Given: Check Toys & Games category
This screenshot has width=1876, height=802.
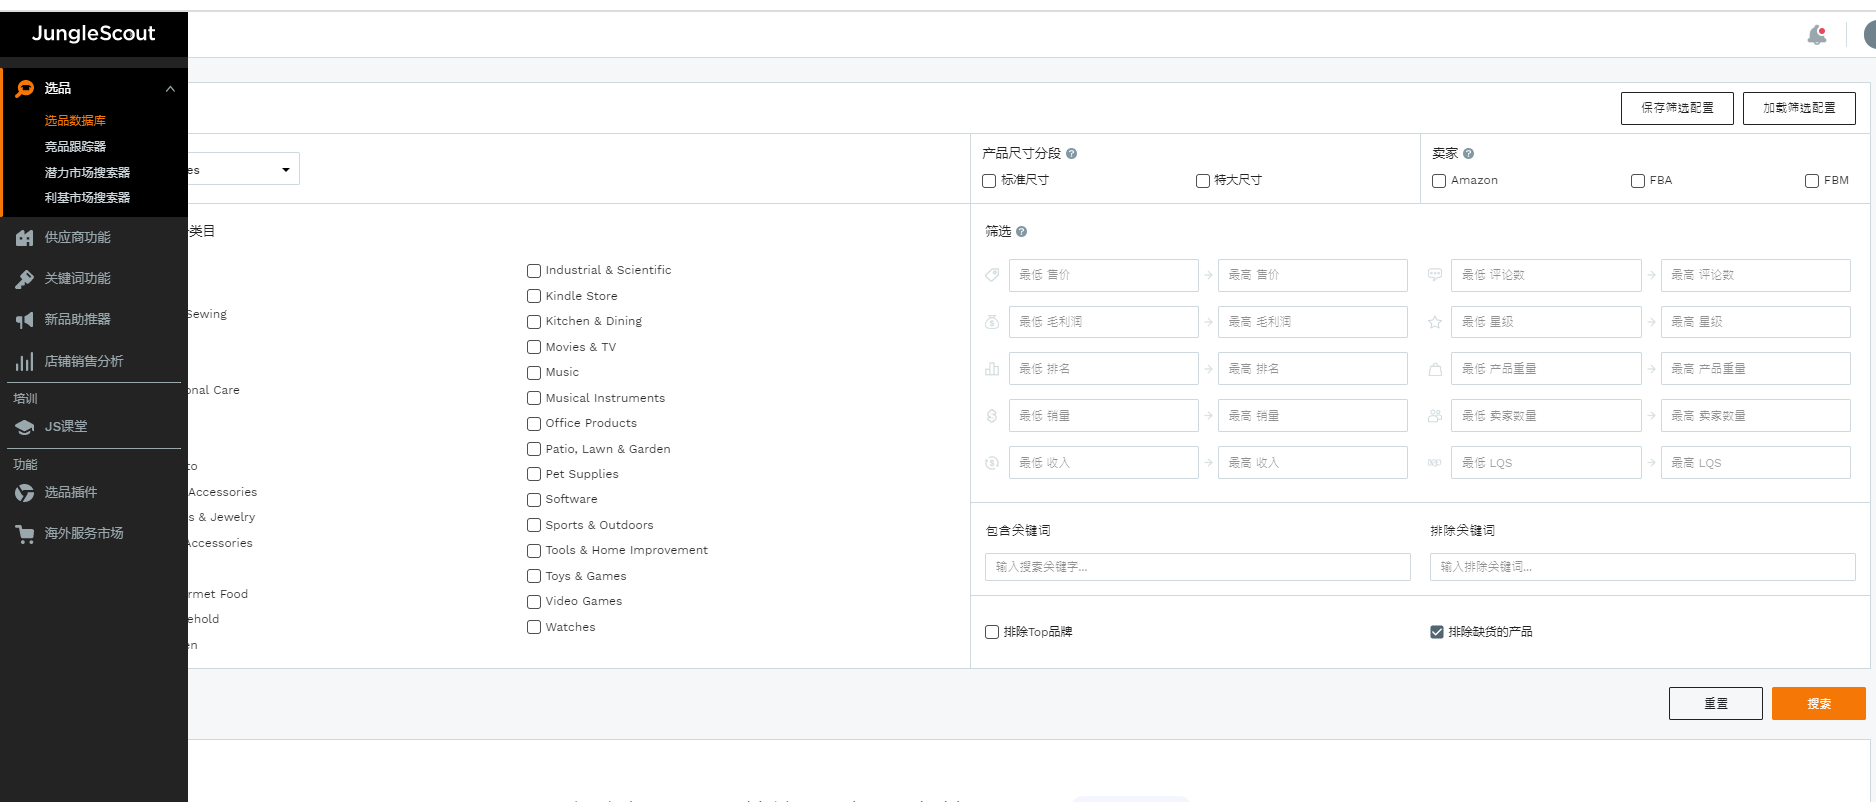Looking at the screenshot, I should pos(534,577).
